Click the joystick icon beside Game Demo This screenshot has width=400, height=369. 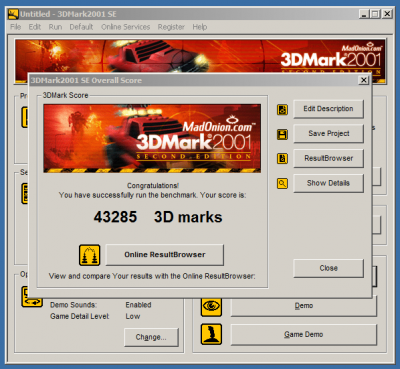[211, 334]
